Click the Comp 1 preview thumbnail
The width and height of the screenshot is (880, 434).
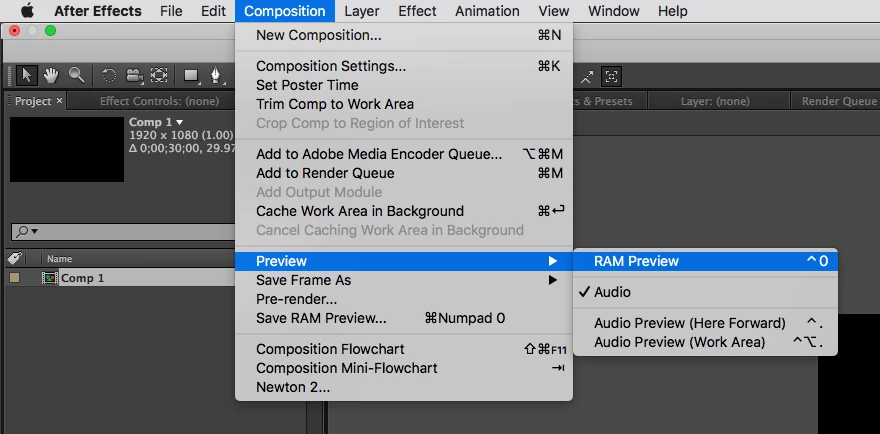pos(67,149)
